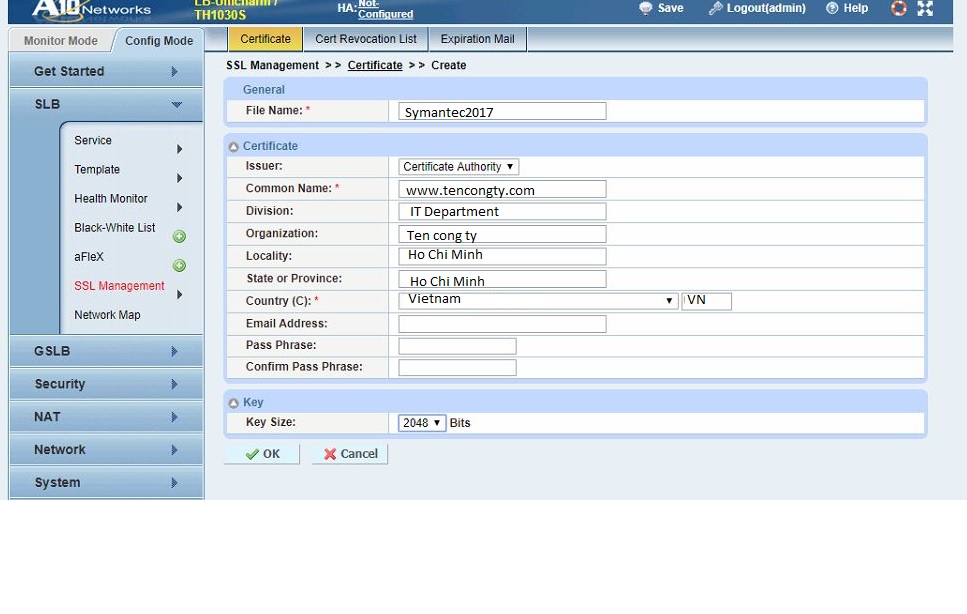Click the Certificate breadcrumb link
967x614 pixels.
click(x=375, y=66)
